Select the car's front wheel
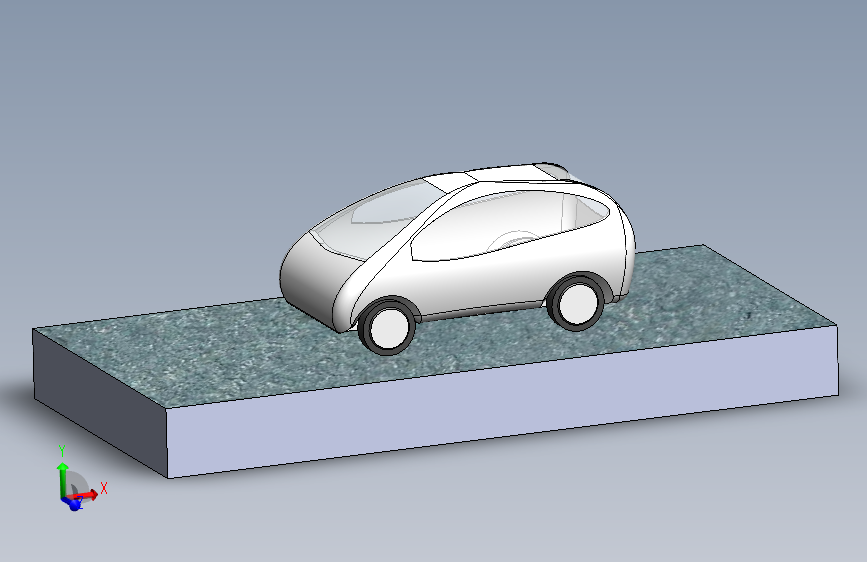 tap(387, 327)
